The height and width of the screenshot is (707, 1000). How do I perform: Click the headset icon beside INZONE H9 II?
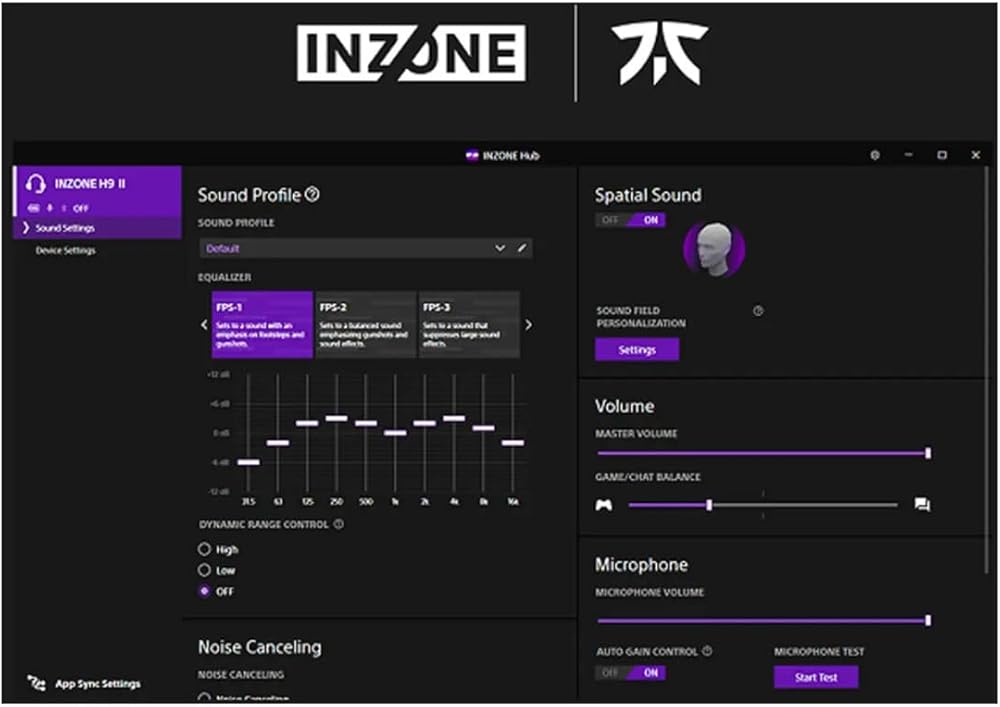[x=36, y=184]
